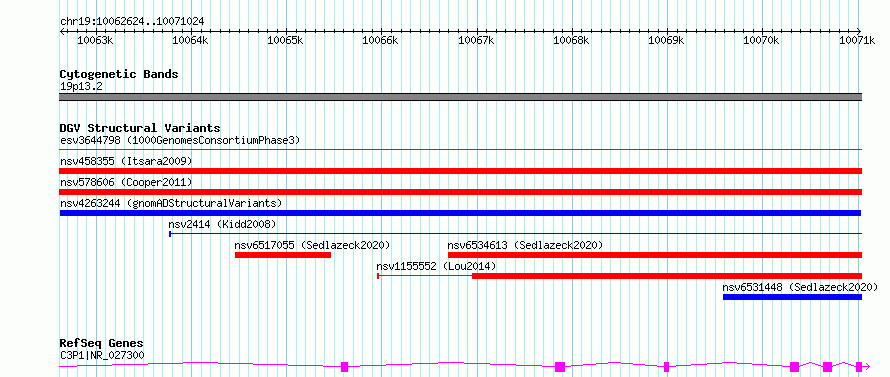Click the 10063k ruler tick label
Viewport: 890px width, 377px height.
coord(95,41)
